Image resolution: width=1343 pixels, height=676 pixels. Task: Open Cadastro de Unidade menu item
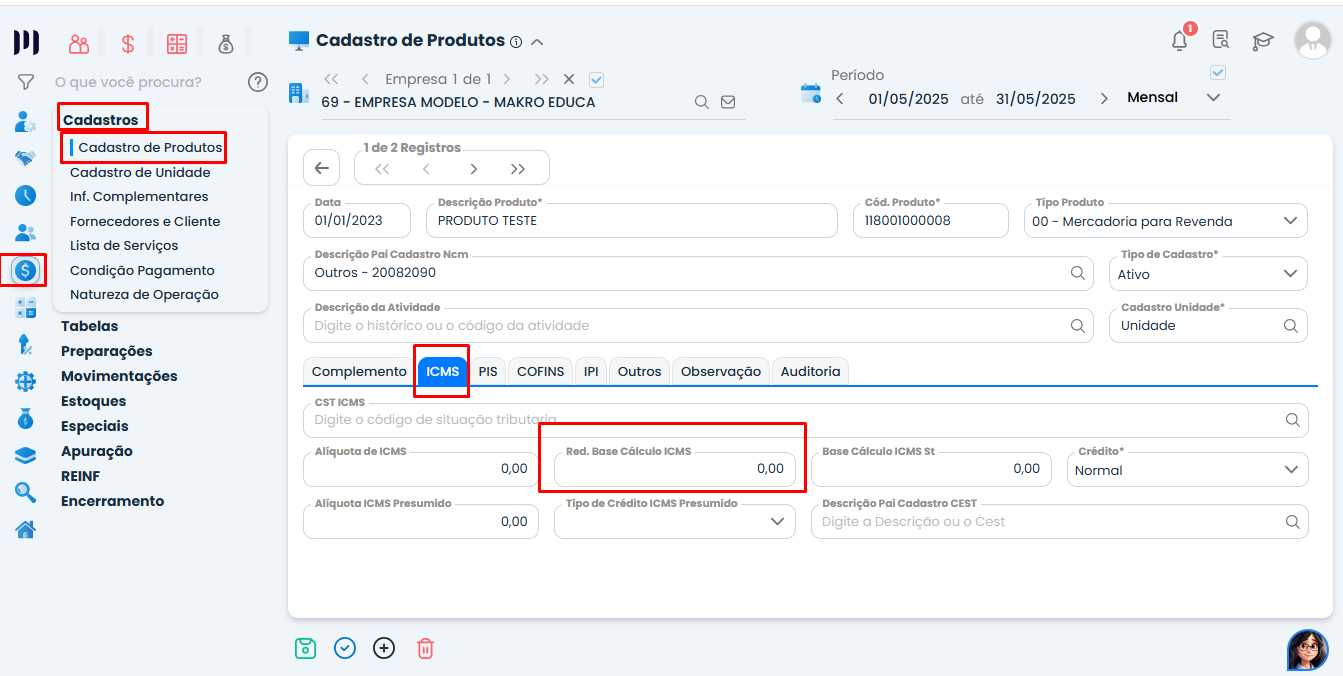point(140,172)
